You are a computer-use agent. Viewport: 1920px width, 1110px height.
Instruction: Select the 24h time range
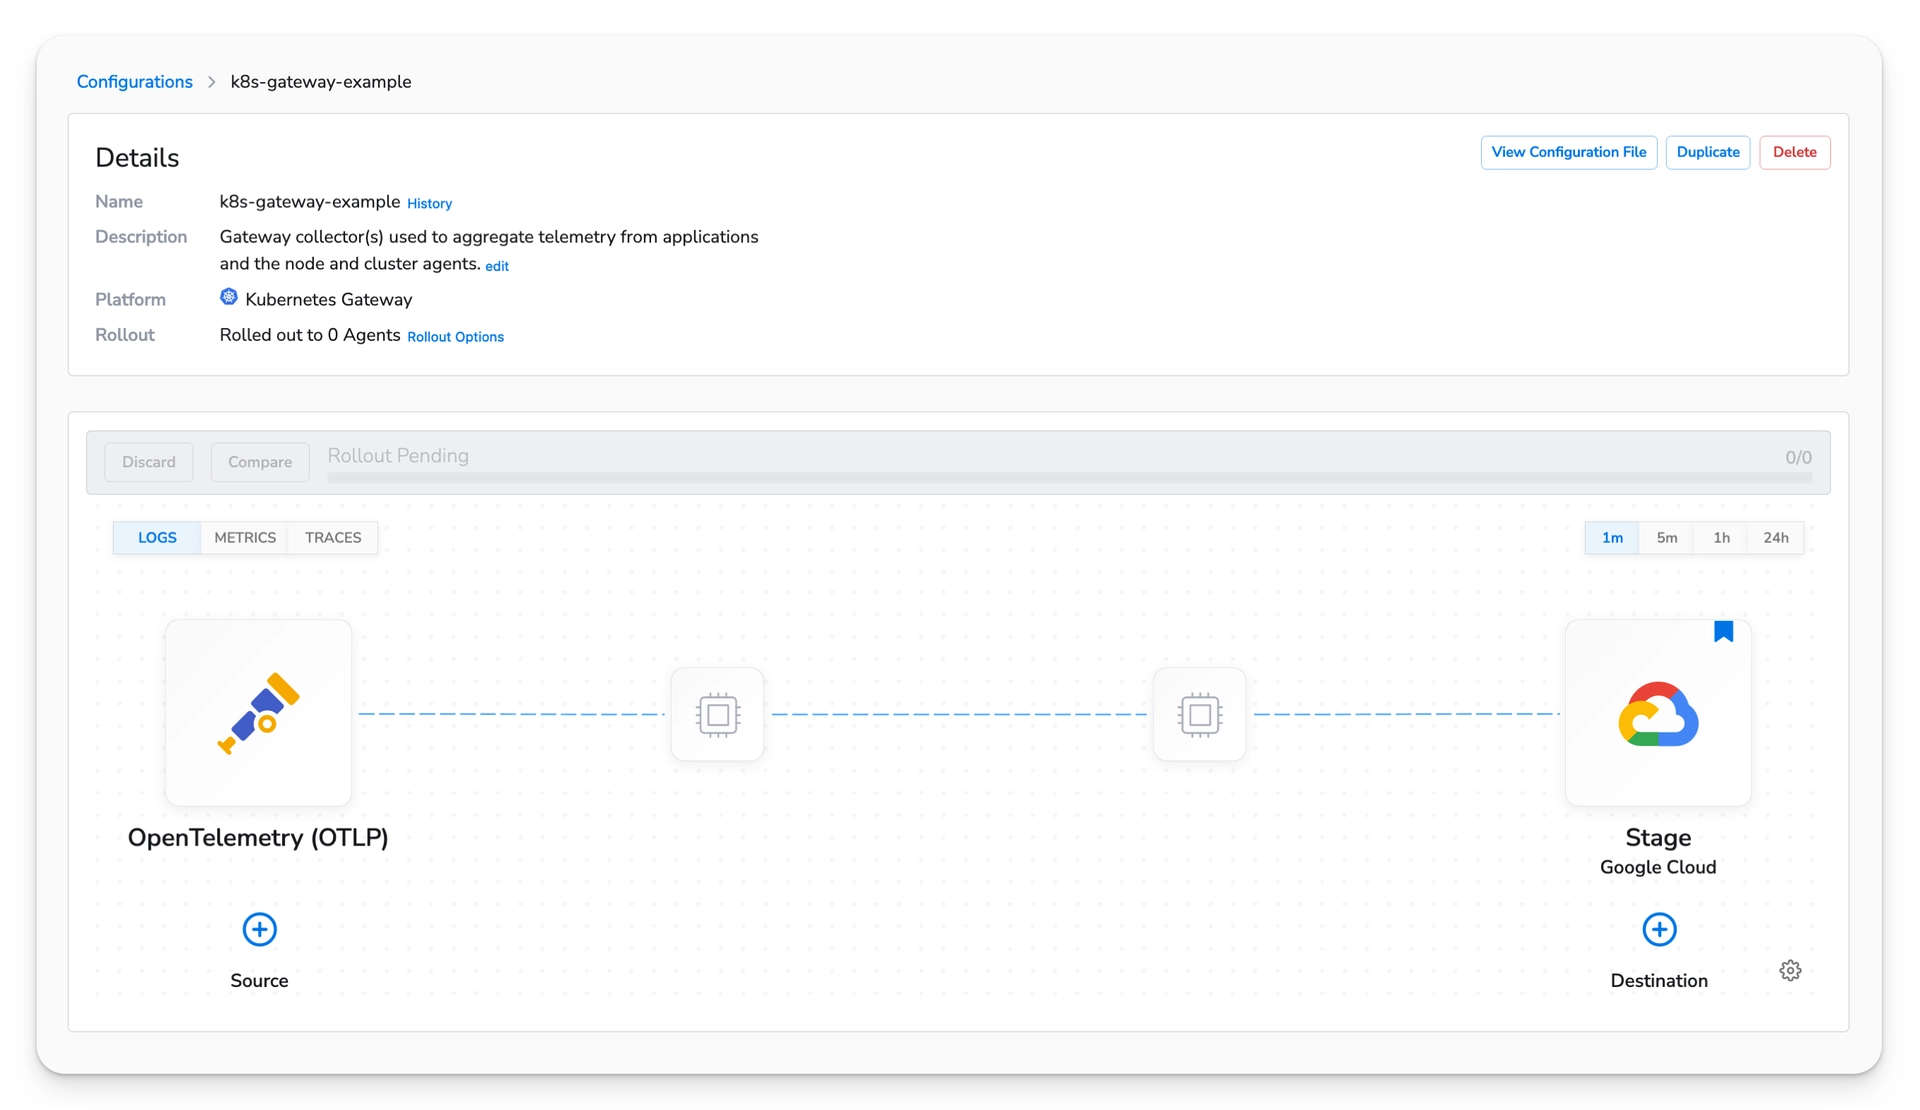[x=1776, y=537]
